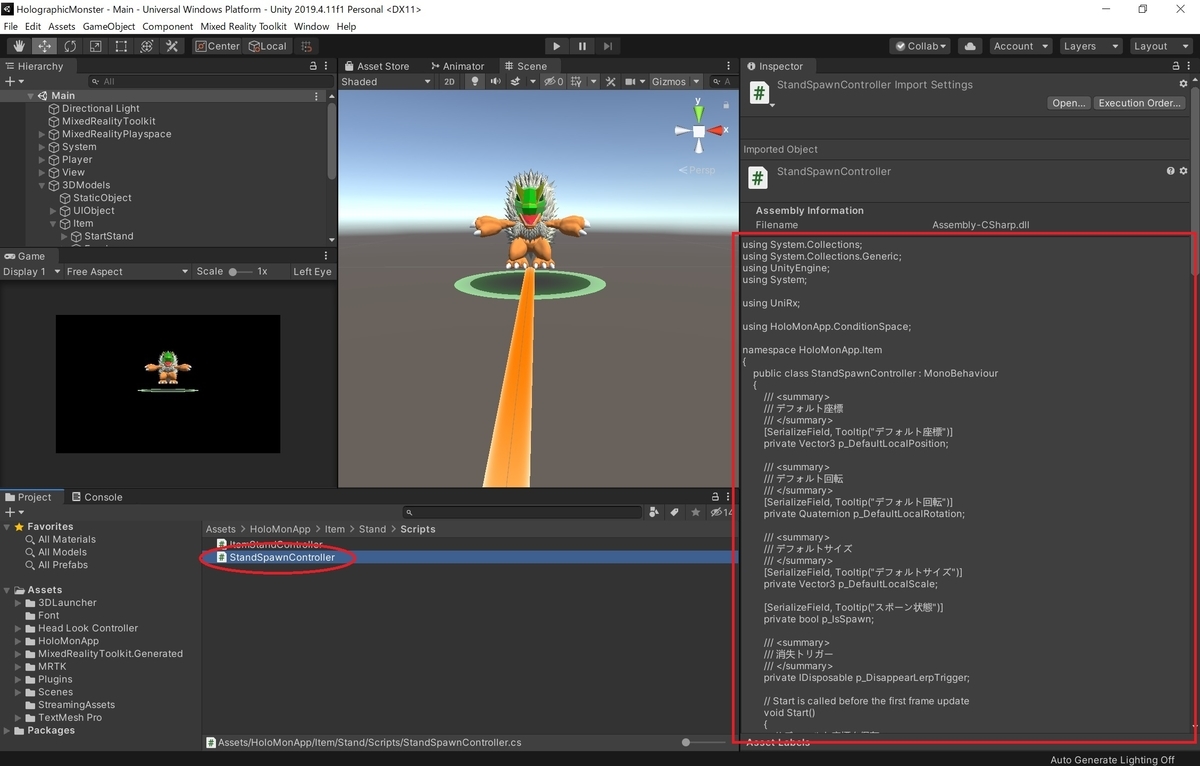Click the Step frame button

coord(607,46)
